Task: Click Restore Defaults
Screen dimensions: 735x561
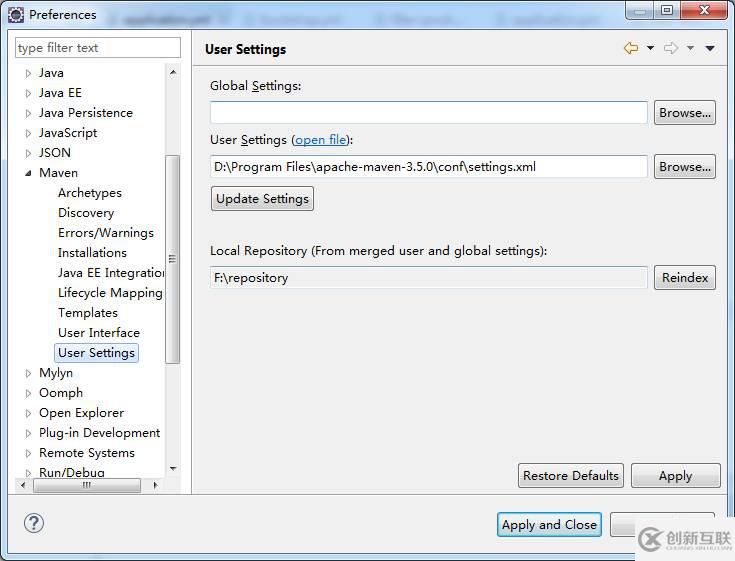Action: click(571, 476)
